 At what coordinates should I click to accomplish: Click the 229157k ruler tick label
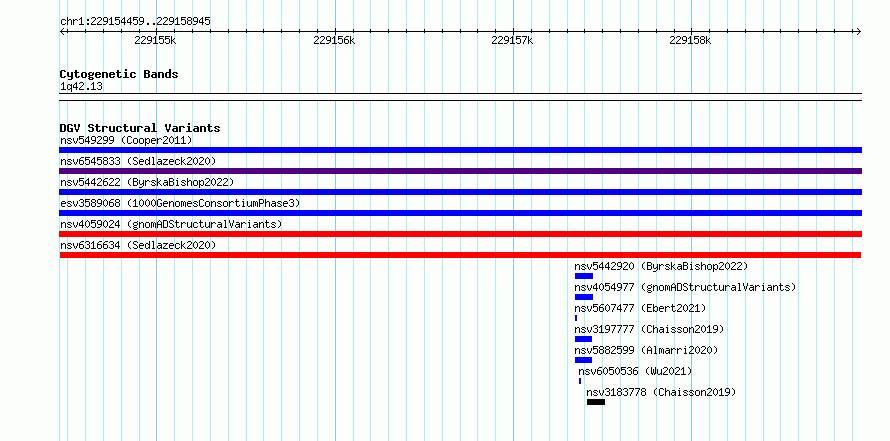click(x=513, y=40)
